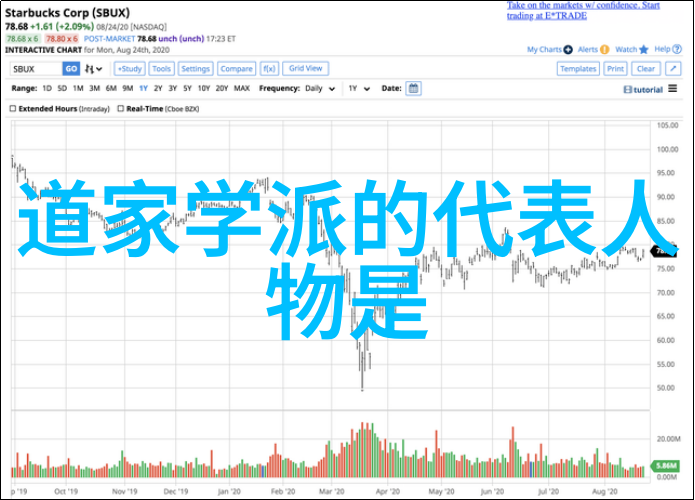Click the blue GO button
The width and height of the screenshot is (695, 500).
(x=71, y=69)
